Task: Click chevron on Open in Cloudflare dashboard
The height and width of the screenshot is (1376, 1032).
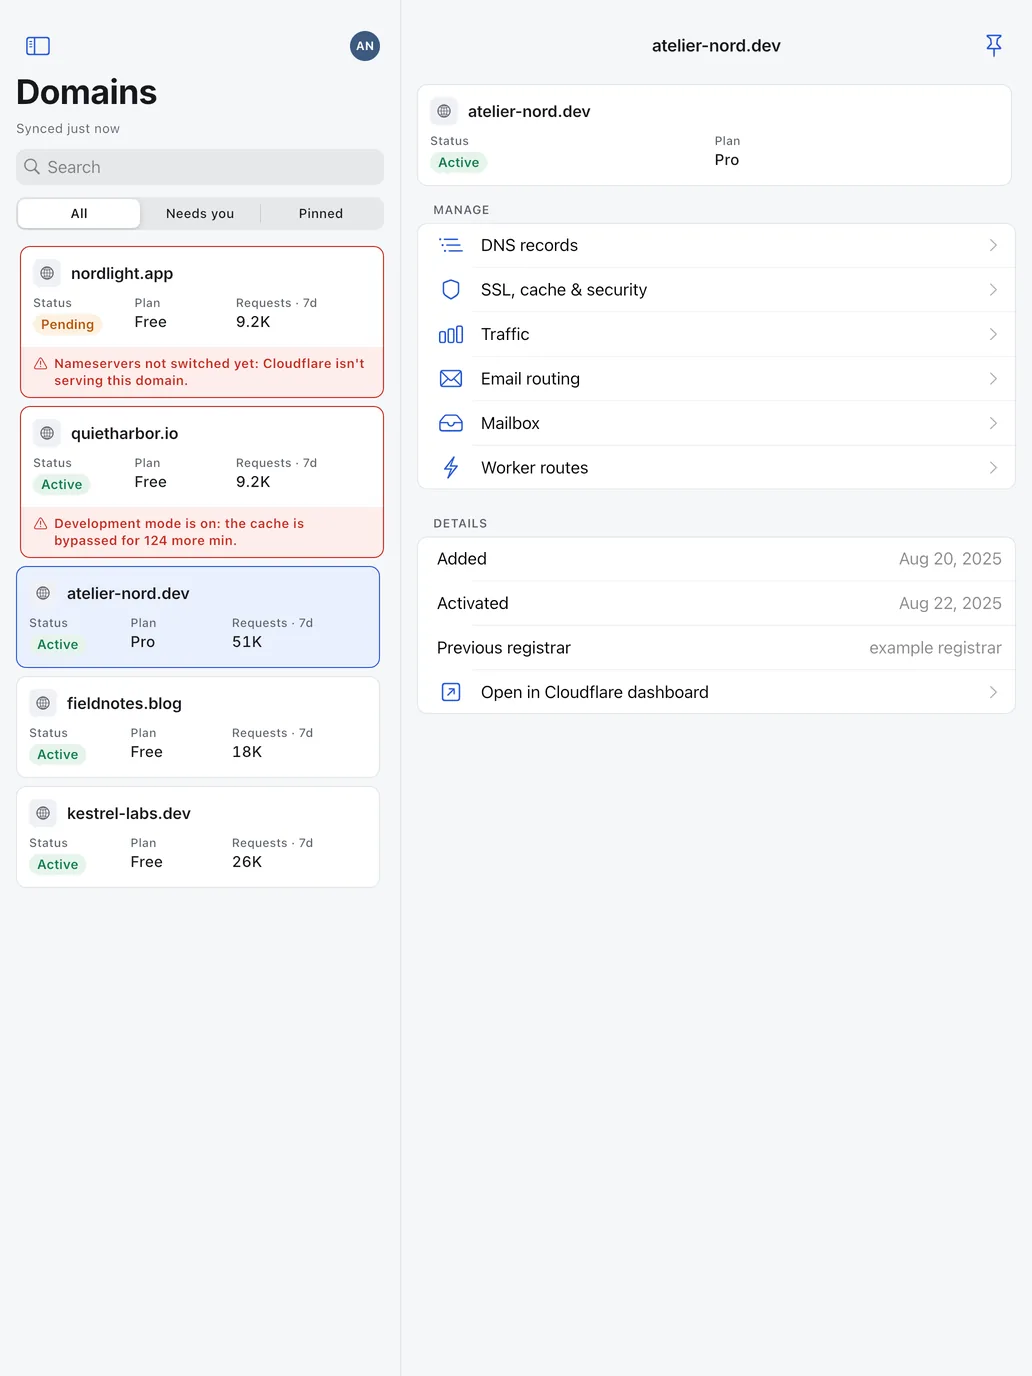Action: [x=993, y=692]
